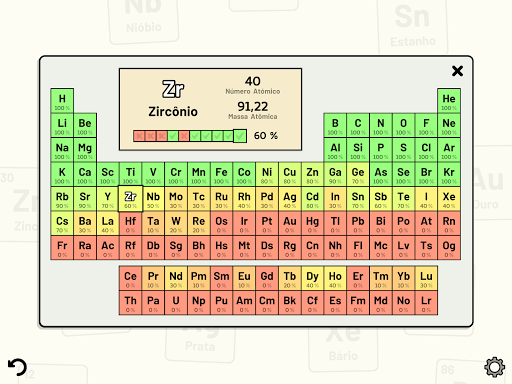Screen dimensions: 512x384
Task: Pick the Lawrencium (Lr) cell
Action: pyautogui.click(x=426, y=303)
